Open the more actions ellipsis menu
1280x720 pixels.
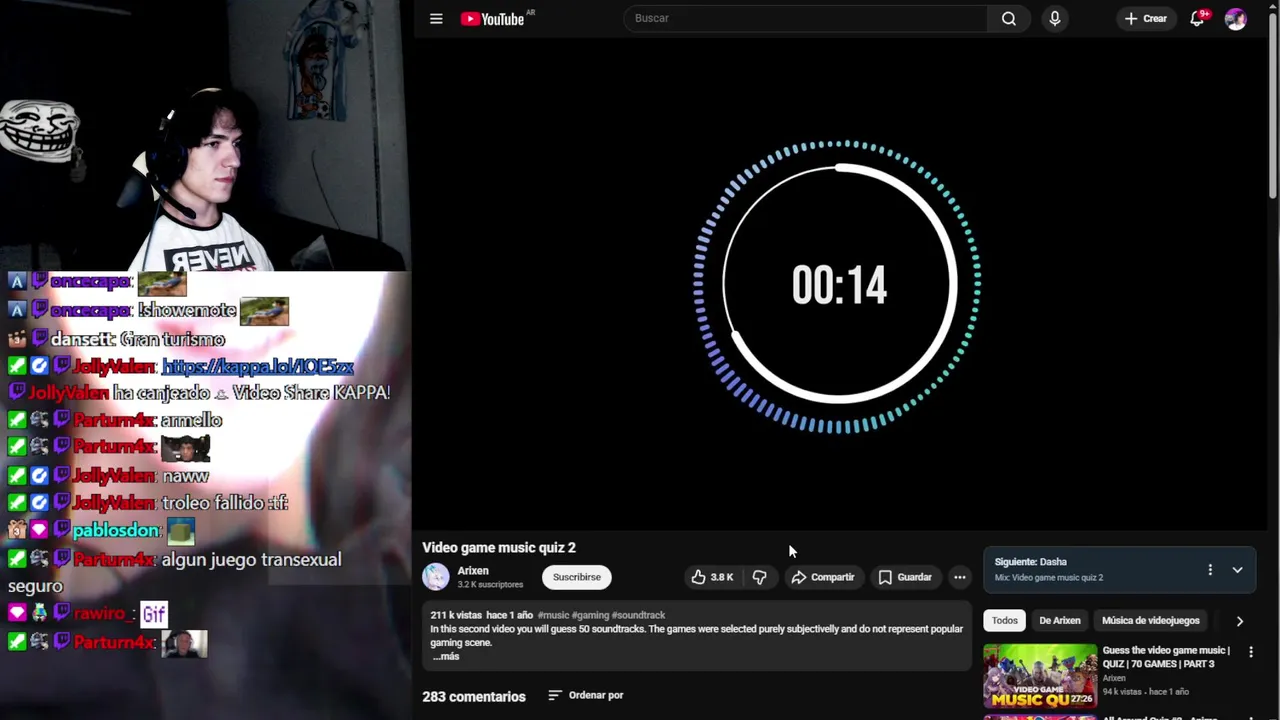(x=960, y=577)
